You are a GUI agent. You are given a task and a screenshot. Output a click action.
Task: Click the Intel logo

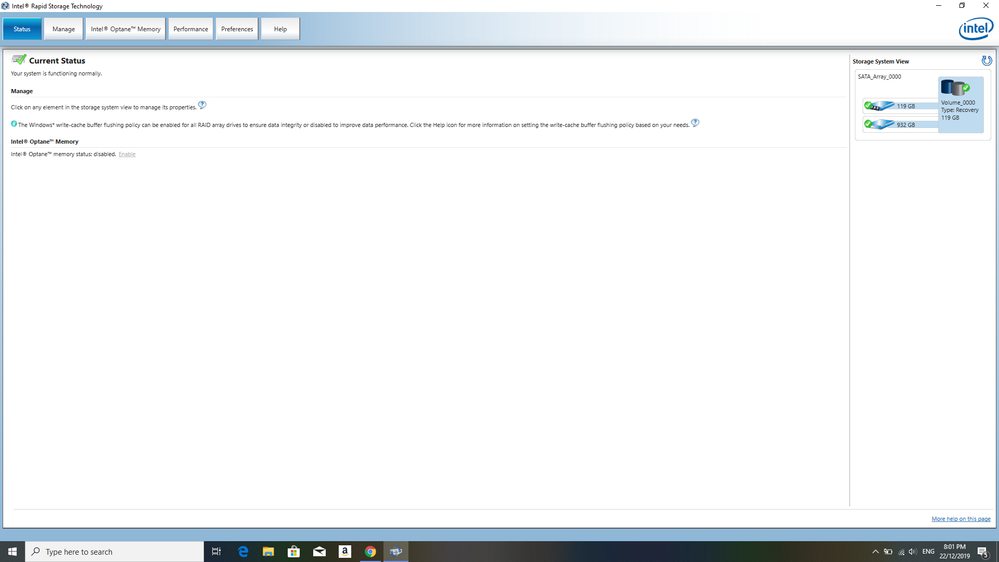pyautogui.click(x=975, y=28)
